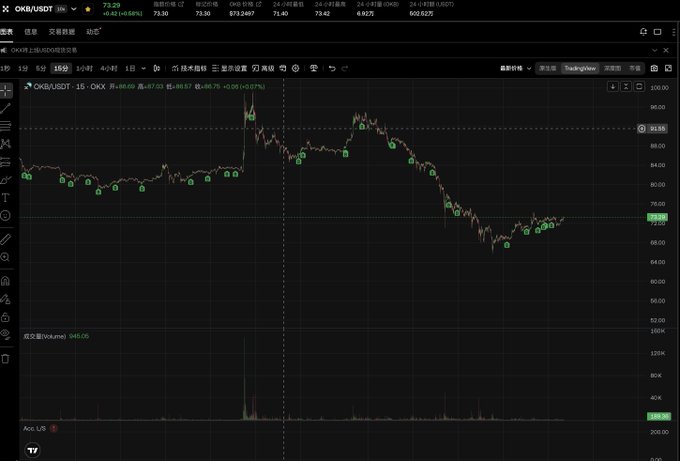680x461 pixels.
Task: Change candlestick chart style icon
Action: 157,69
